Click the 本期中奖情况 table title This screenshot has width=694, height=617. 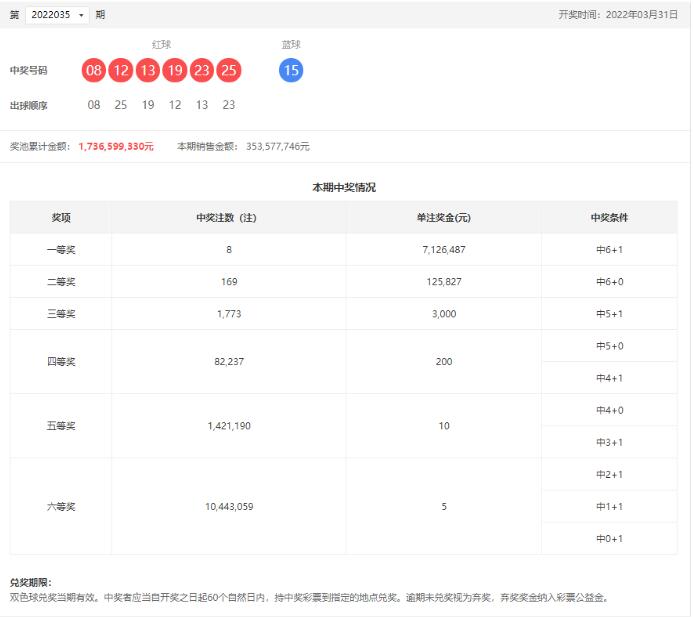pyautogui.click(x=344, y=188)
